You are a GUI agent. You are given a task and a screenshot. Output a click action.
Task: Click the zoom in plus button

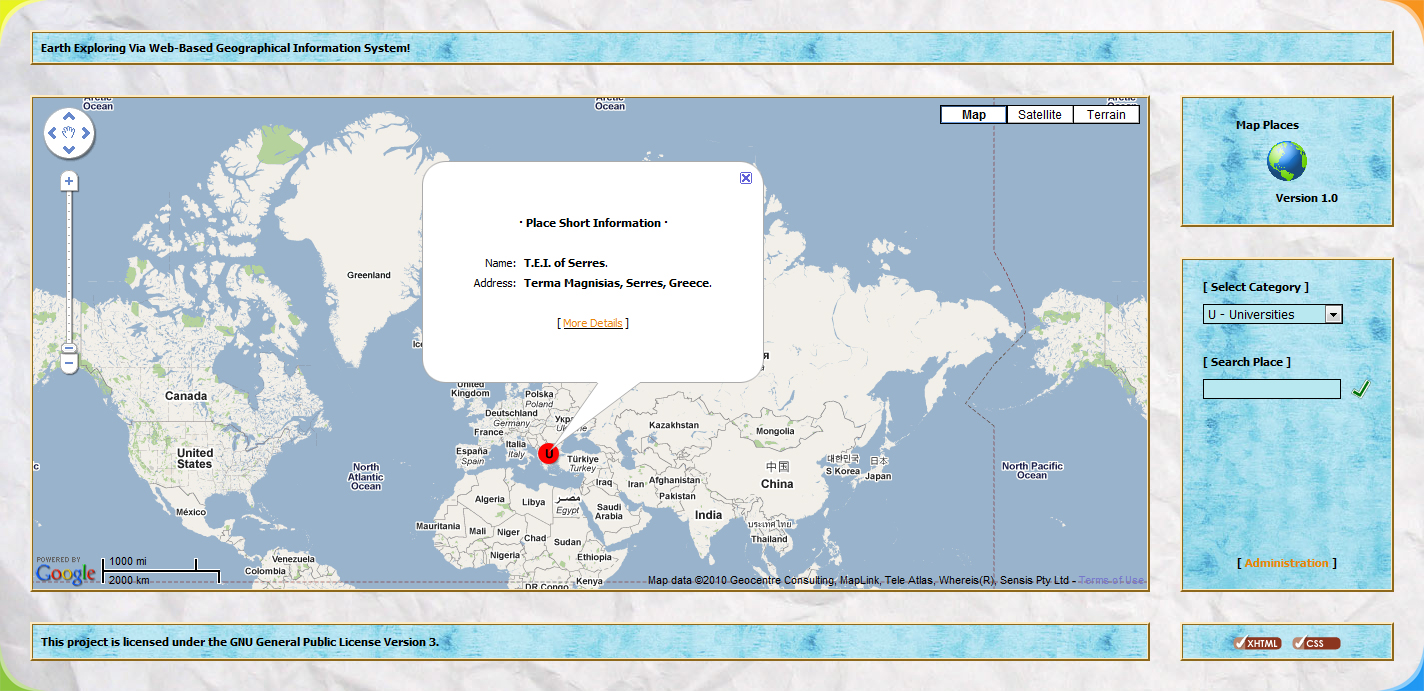(x=69, y=181)
